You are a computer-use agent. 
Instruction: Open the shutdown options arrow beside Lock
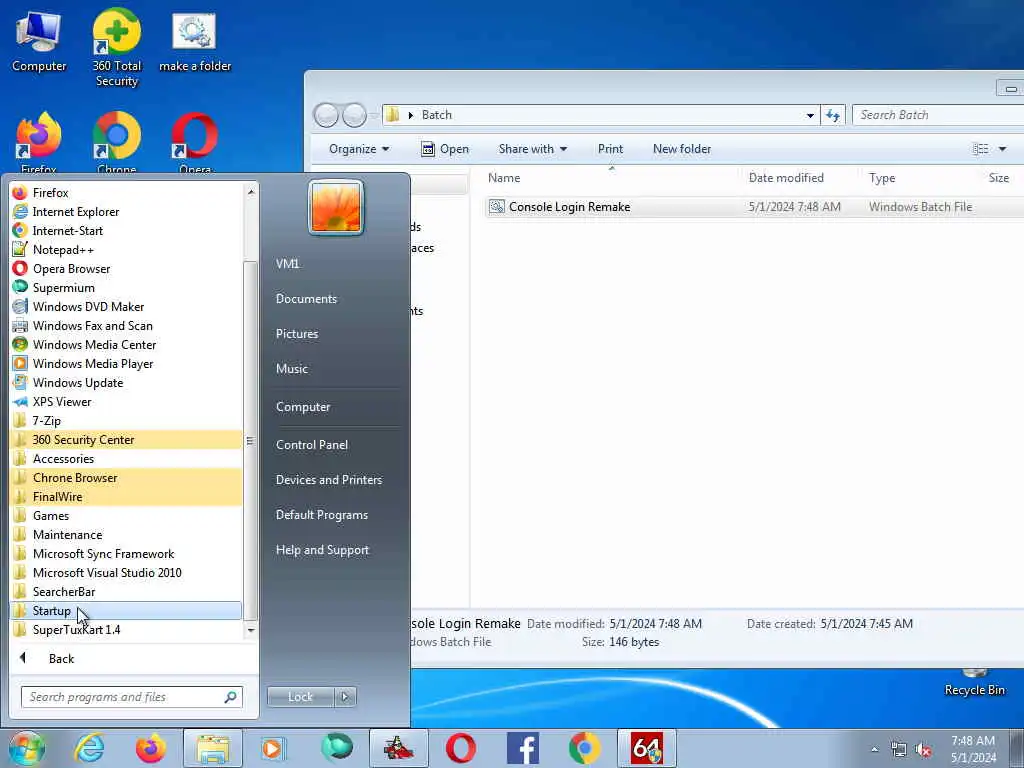[345, 697]
